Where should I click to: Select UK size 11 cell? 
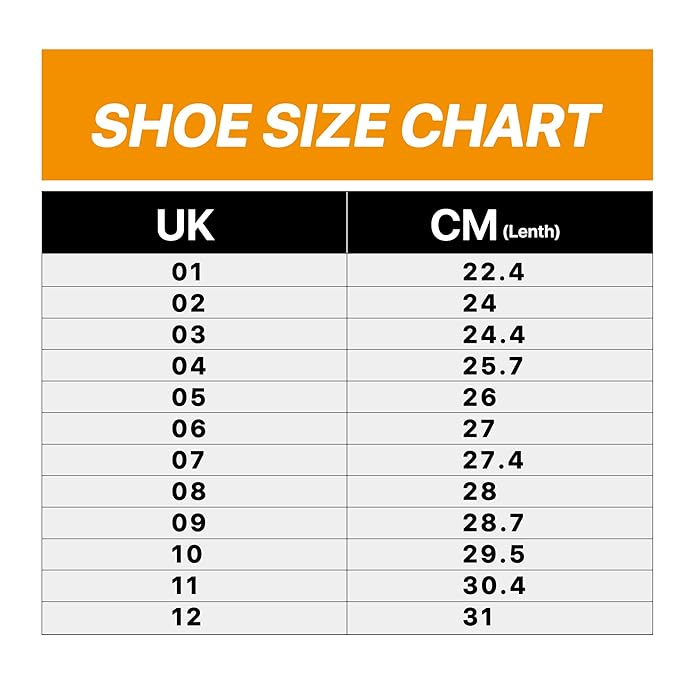click(x=186, y=586)
